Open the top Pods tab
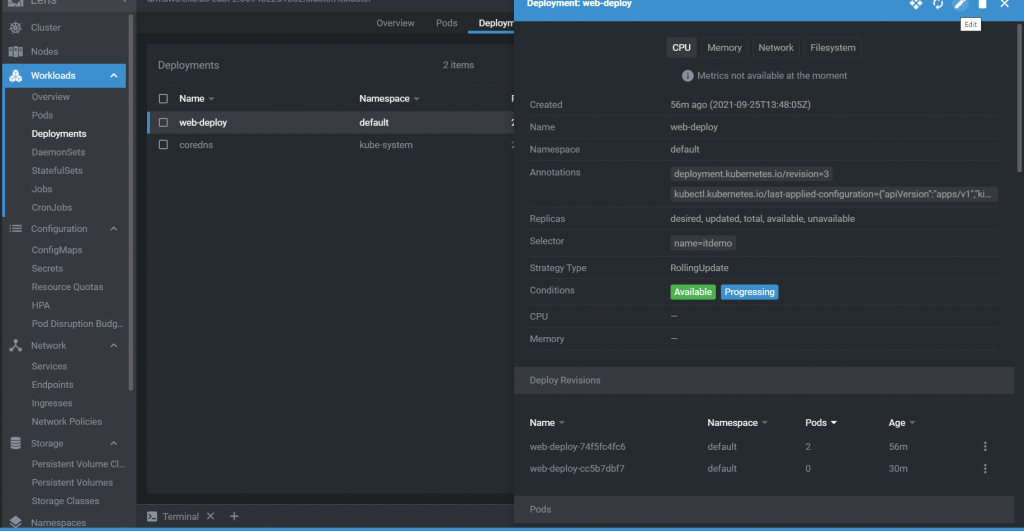Screen dimensions: 1024x531 click(447, 23)
